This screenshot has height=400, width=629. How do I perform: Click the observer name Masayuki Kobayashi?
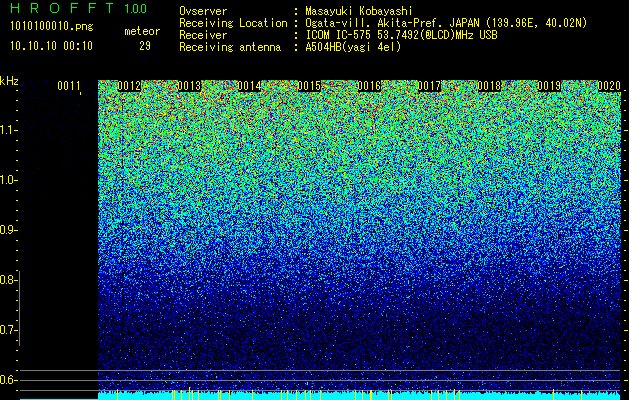[359, 11]
